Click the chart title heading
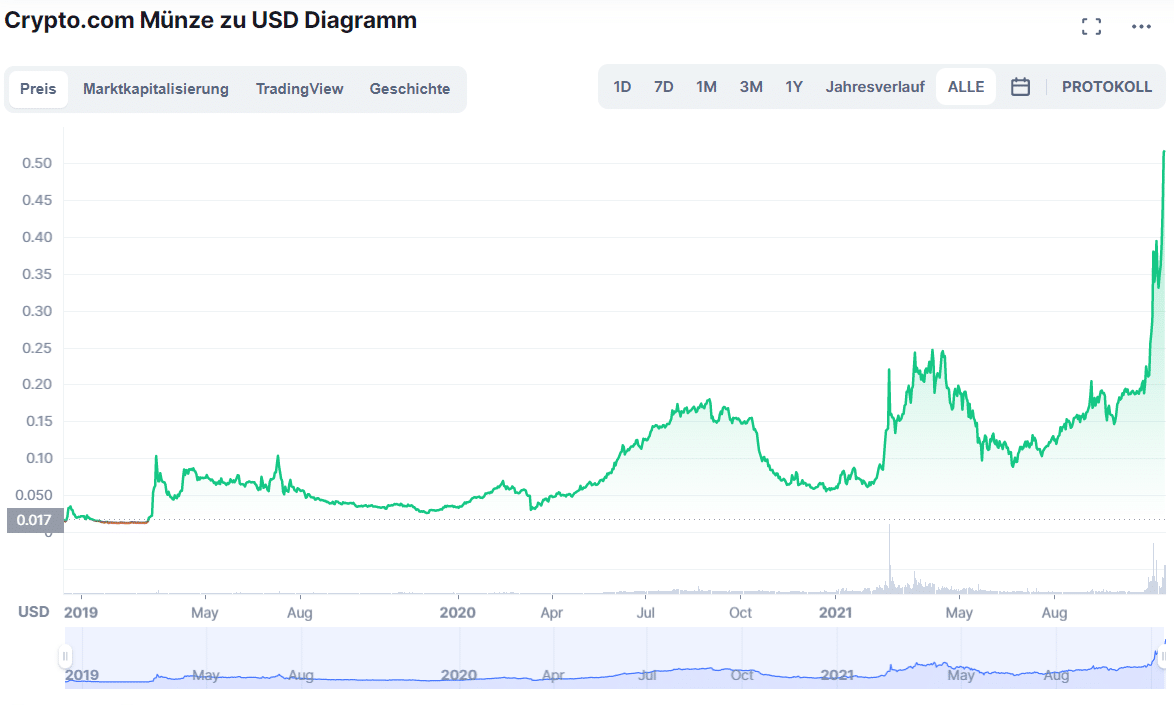Image resolution: width=1174 pixels, height=705 pixels. tap(210, 20)
